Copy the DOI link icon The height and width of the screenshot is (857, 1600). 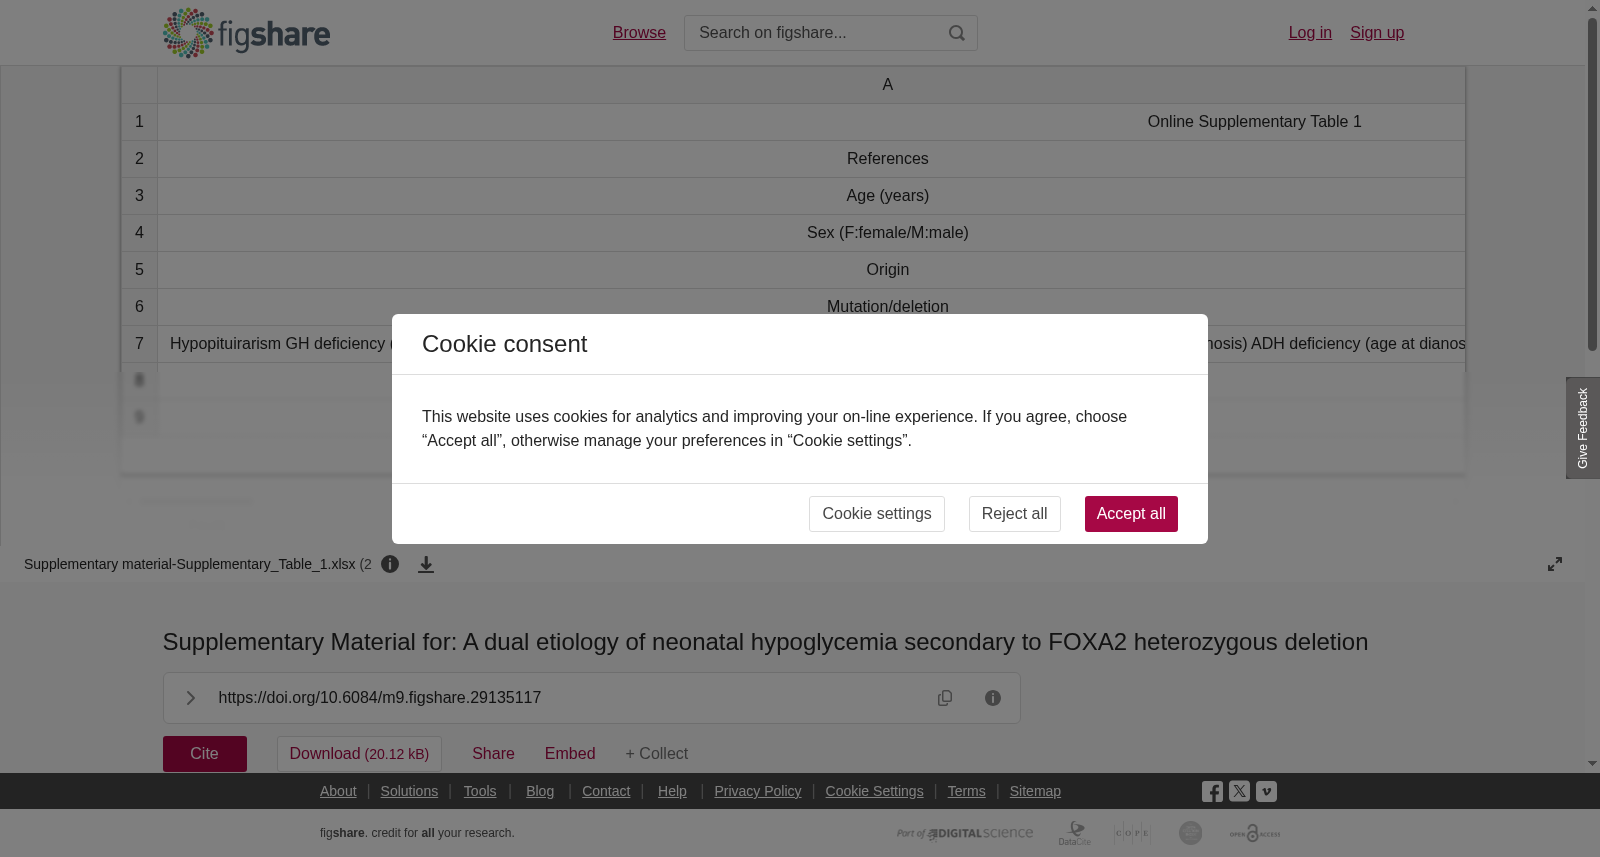[x=945, y=698]
